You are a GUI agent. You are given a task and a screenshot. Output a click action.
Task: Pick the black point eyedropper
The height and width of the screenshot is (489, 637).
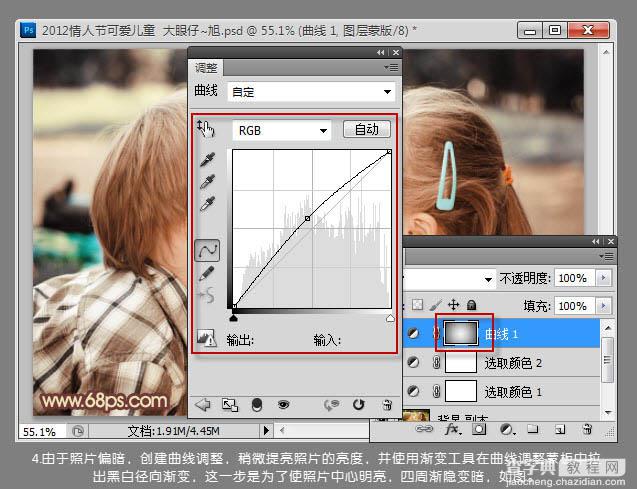207,160
